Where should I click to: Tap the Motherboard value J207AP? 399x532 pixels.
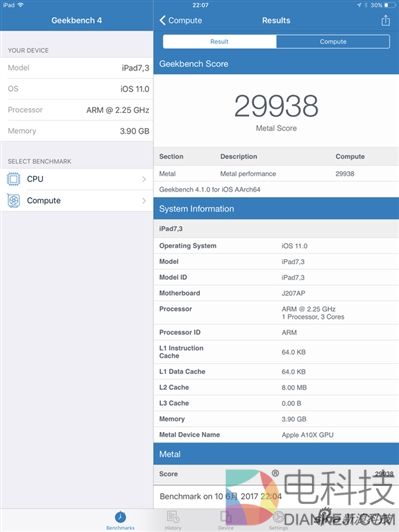click(293, 293)
